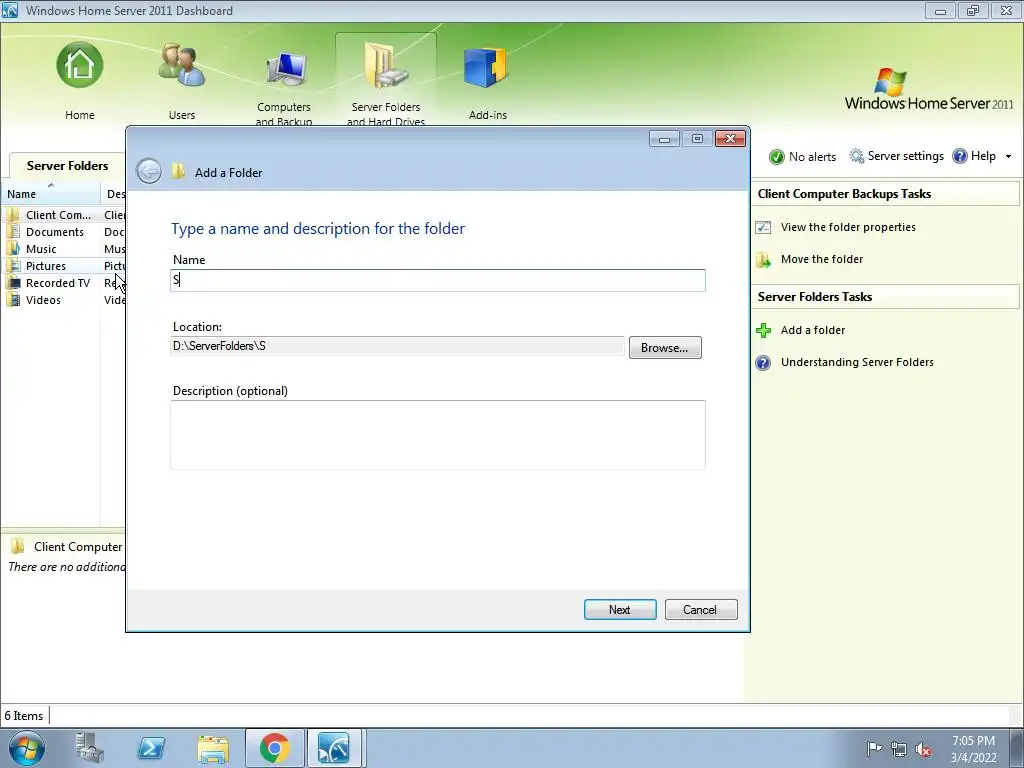Click the Browse... button
The height and width of the screenshot is (768, 1024).
pos(665,347)
